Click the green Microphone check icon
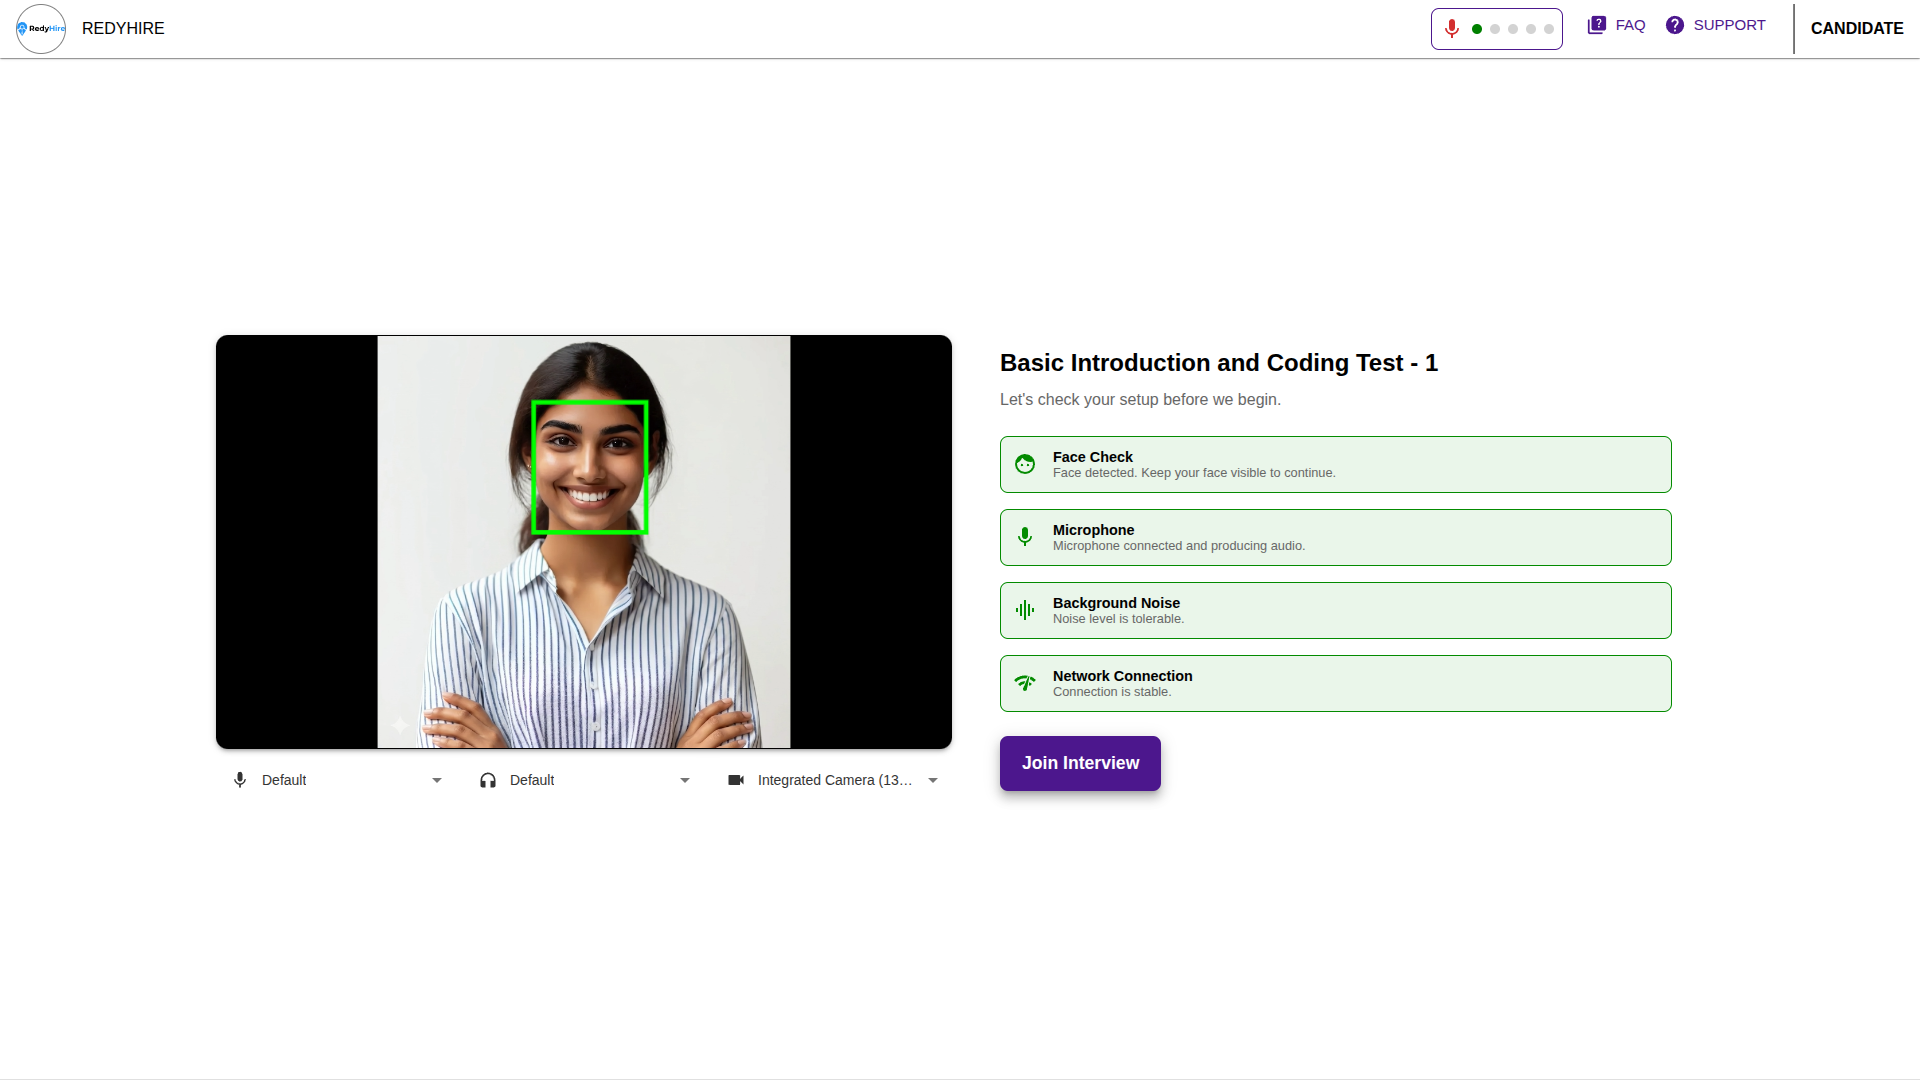Viewport: 1920px width, 1080px height. point(1025,537)
